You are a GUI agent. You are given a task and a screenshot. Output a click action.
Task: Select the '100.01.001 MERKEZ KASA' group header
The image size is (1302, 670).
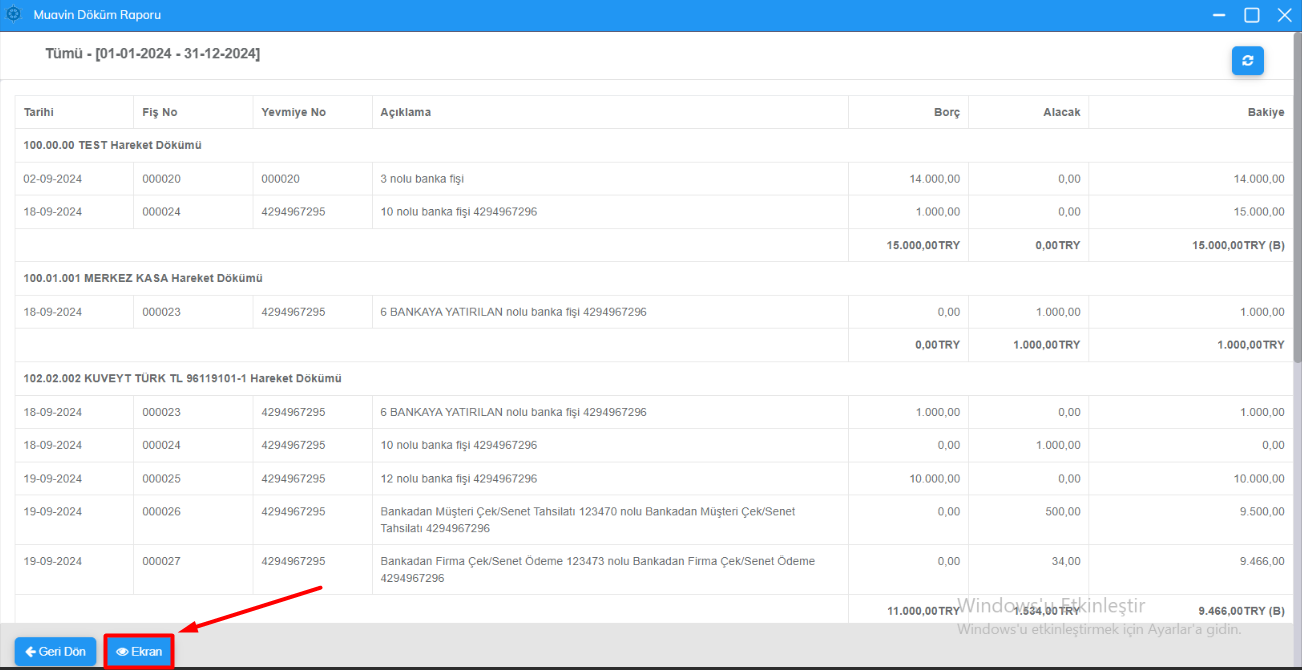pyautogui.click(x=143, y=278)
